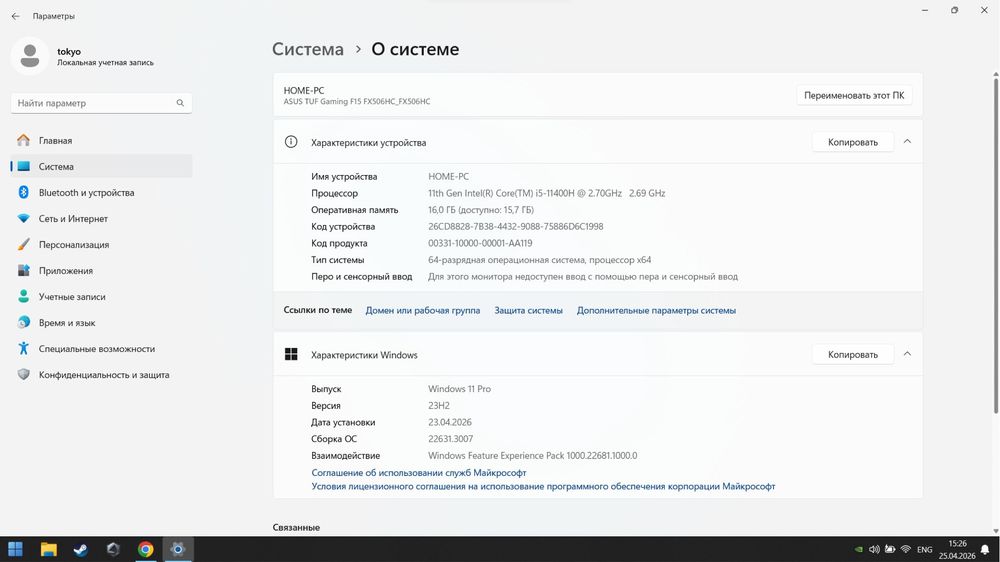The width and height of the screenshot is (1000, 562).
Task: Open Соглашение об использовании служб Майкрософт
Action: (x=419, y=473)
